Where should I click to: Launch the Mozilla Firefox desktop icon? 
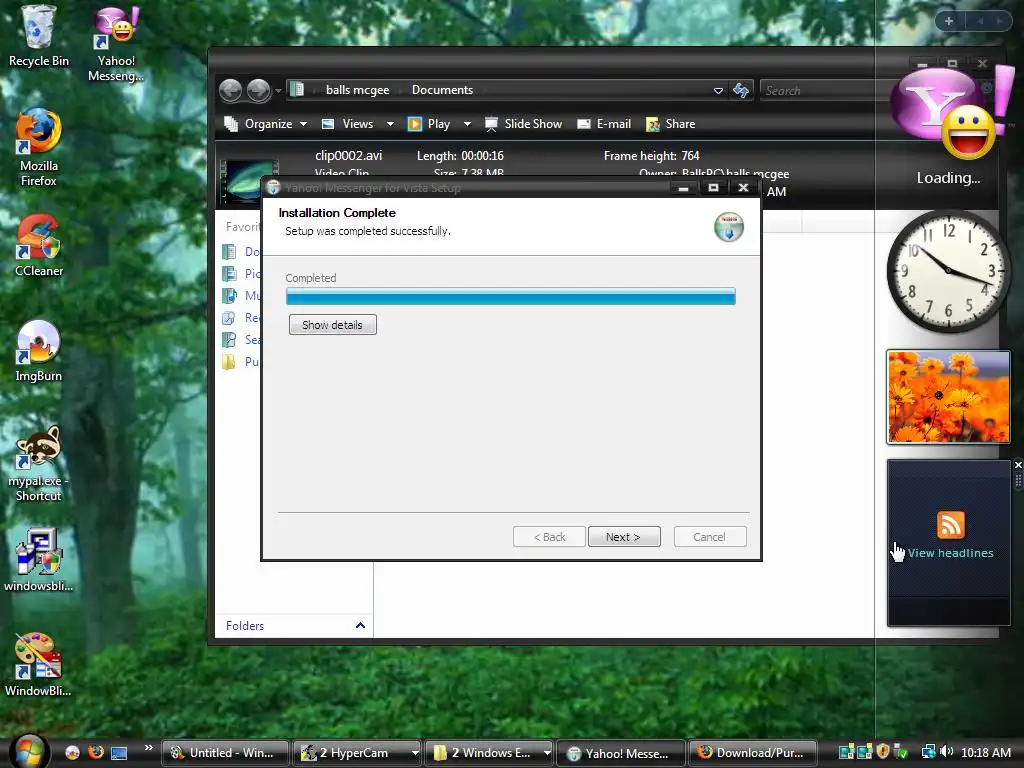tap(38, 148)
